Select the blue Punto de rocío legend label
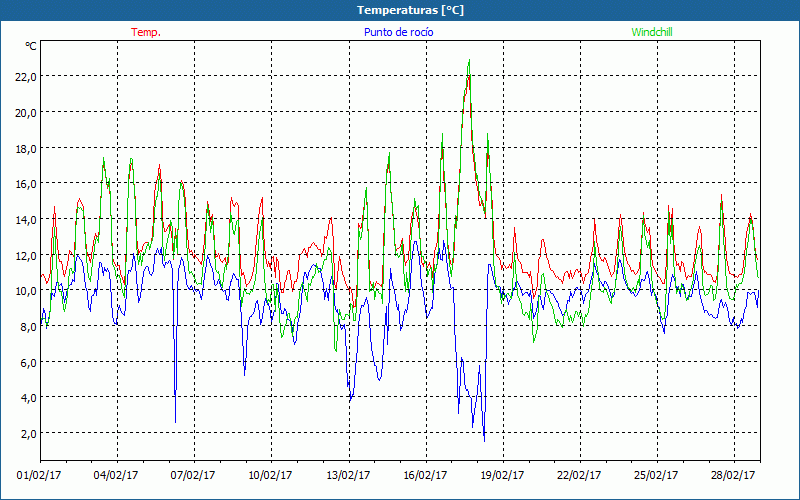Viewport: 800px width, 500px height. click(398, 32)
